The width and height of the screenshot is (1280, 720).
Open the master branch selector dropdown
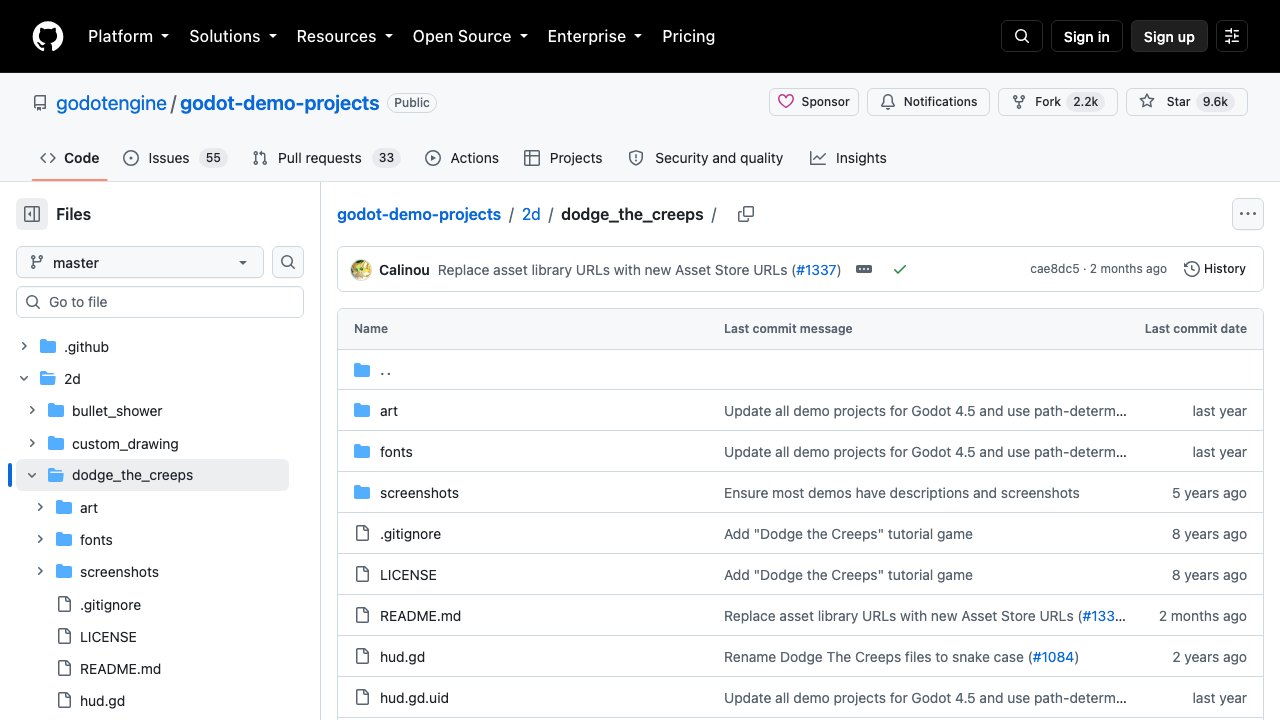140,262
